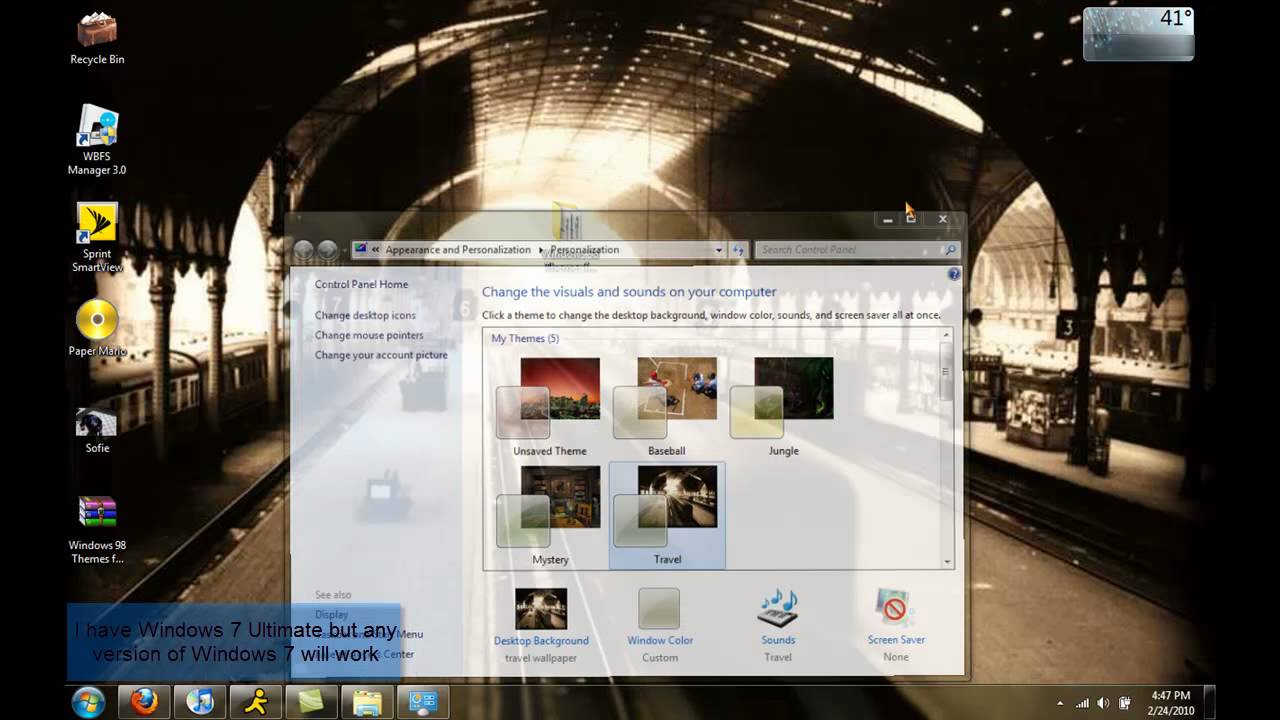
Task: Expand the breadcrumb double-chevron menu
Action: [x=376, y=250]
